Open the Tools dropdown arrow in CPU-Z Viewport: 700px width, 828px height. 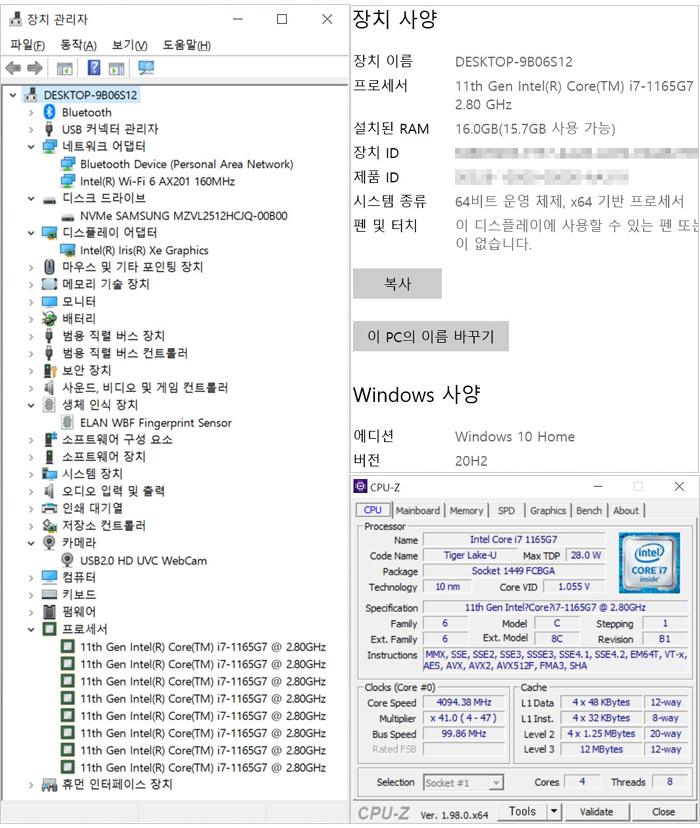click(554, 812)
